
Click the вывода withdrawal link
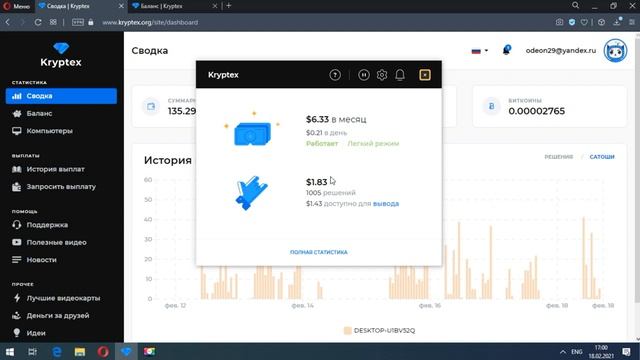[386, 204]
